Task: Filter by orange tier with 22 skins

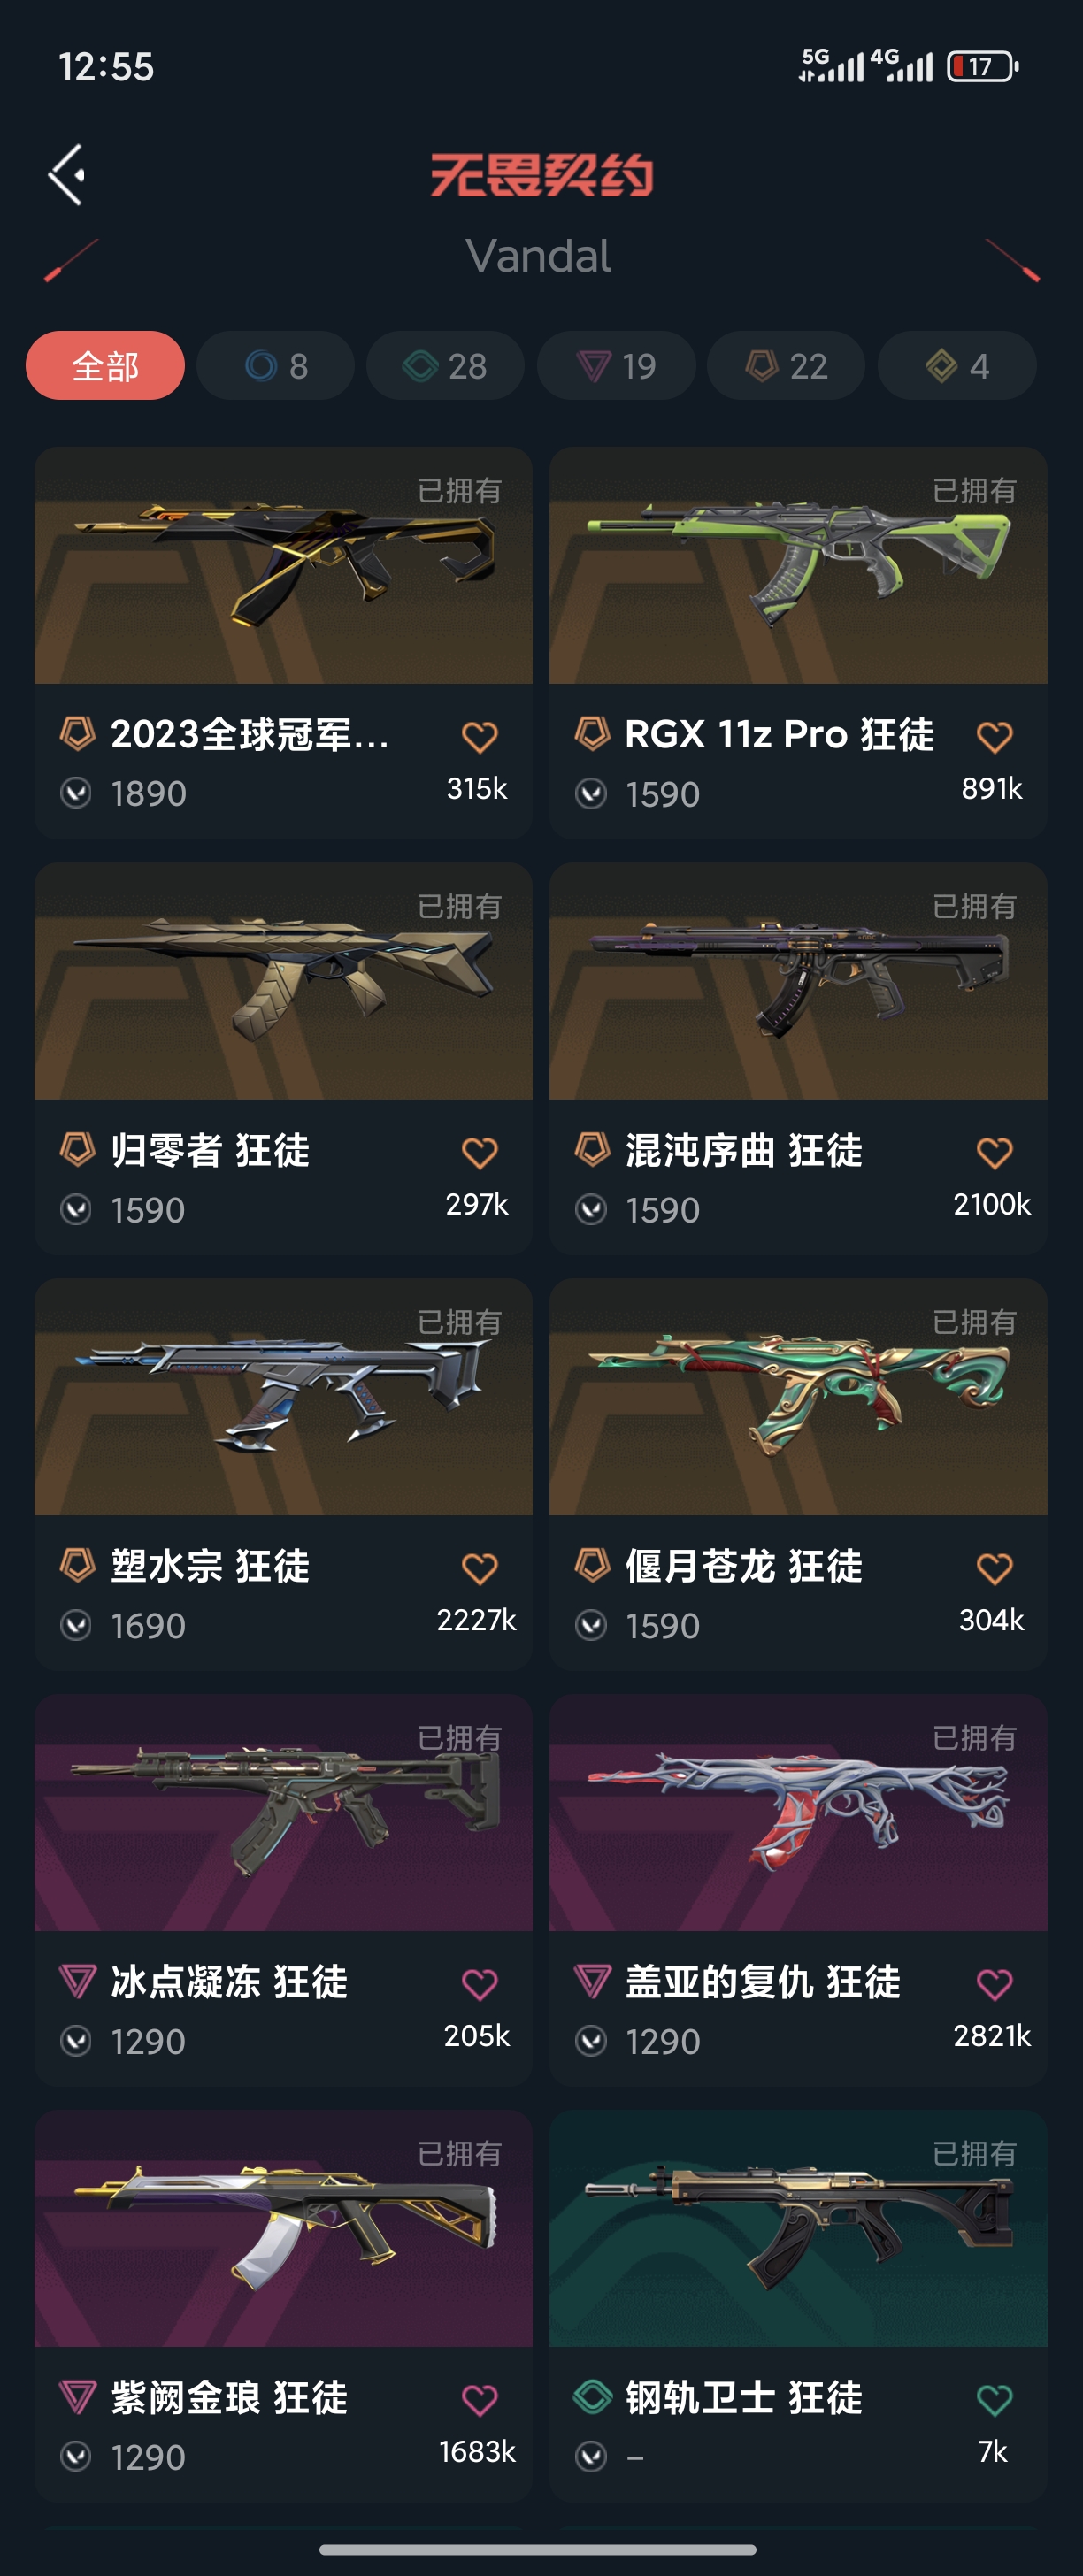Action: [x=786, y=366]
